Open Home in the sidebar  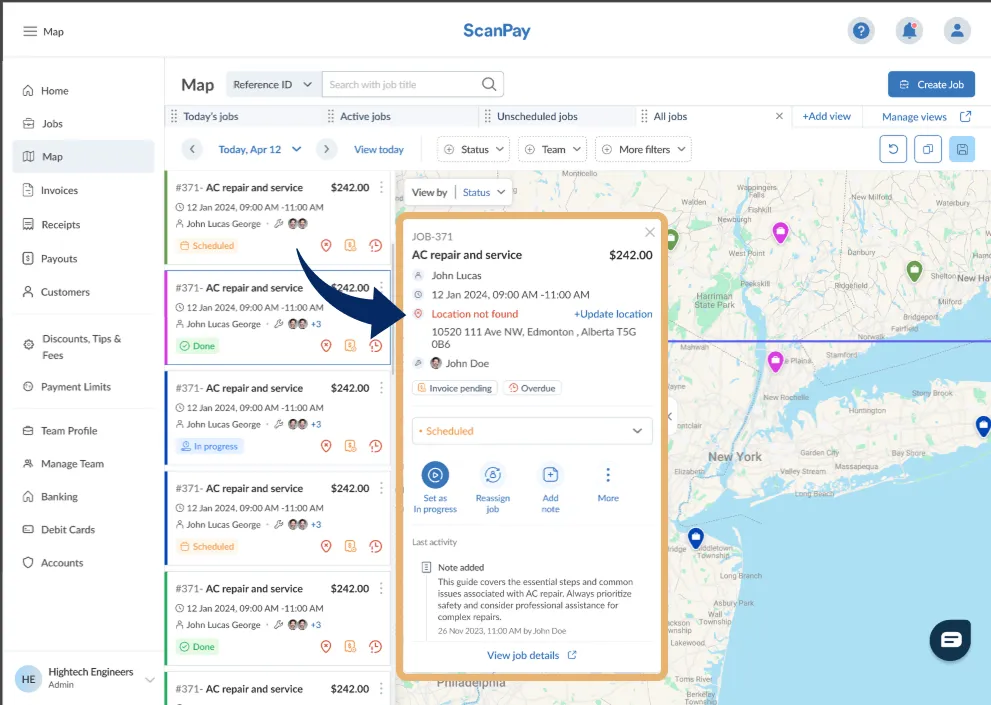[83, 90]
